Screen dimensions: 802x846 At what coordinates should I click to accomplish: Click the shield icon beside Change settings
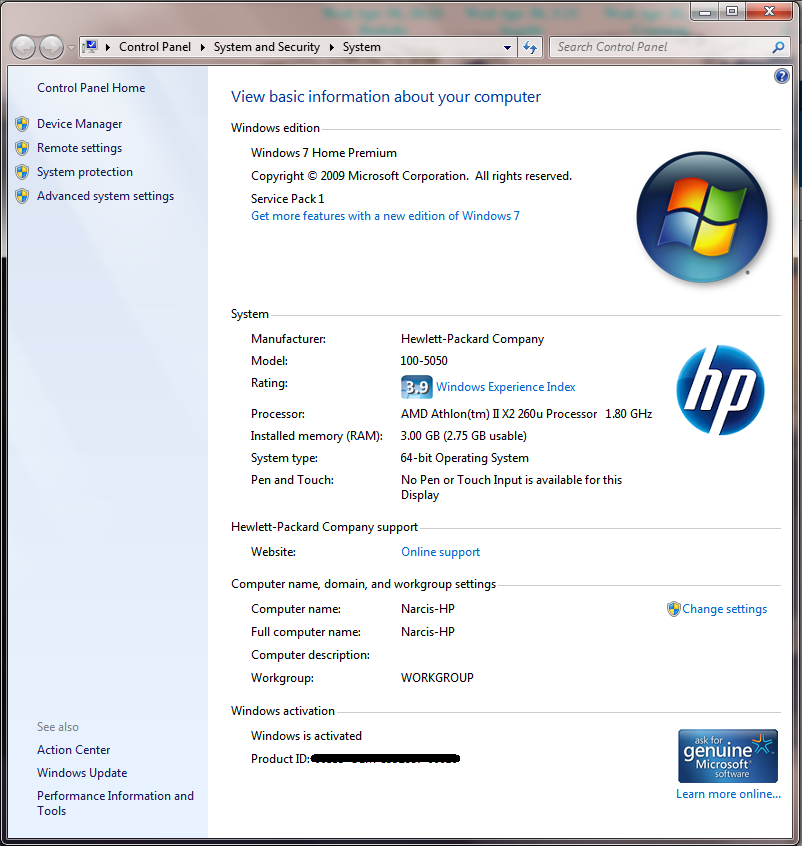click(x=673, y=609)
